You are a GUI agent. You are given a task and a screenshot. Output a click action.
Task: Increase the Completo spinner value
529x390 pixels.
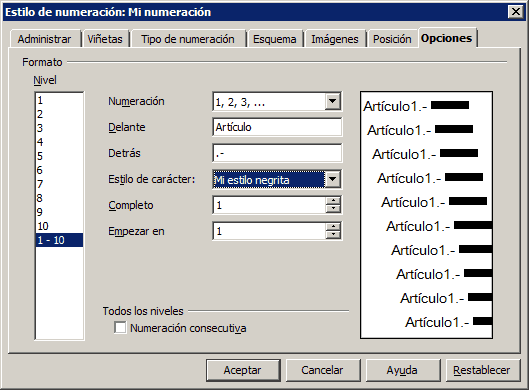pos(333,201)
